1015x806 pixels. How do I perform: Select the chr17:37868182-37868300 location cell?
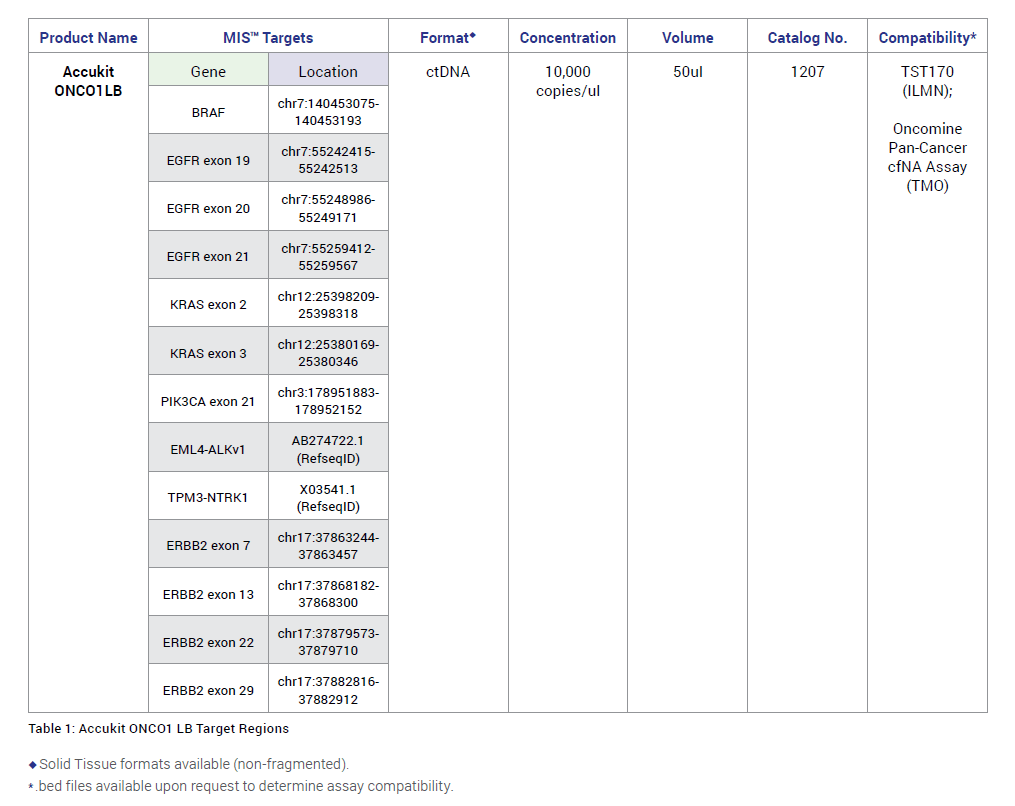point(328,592)
